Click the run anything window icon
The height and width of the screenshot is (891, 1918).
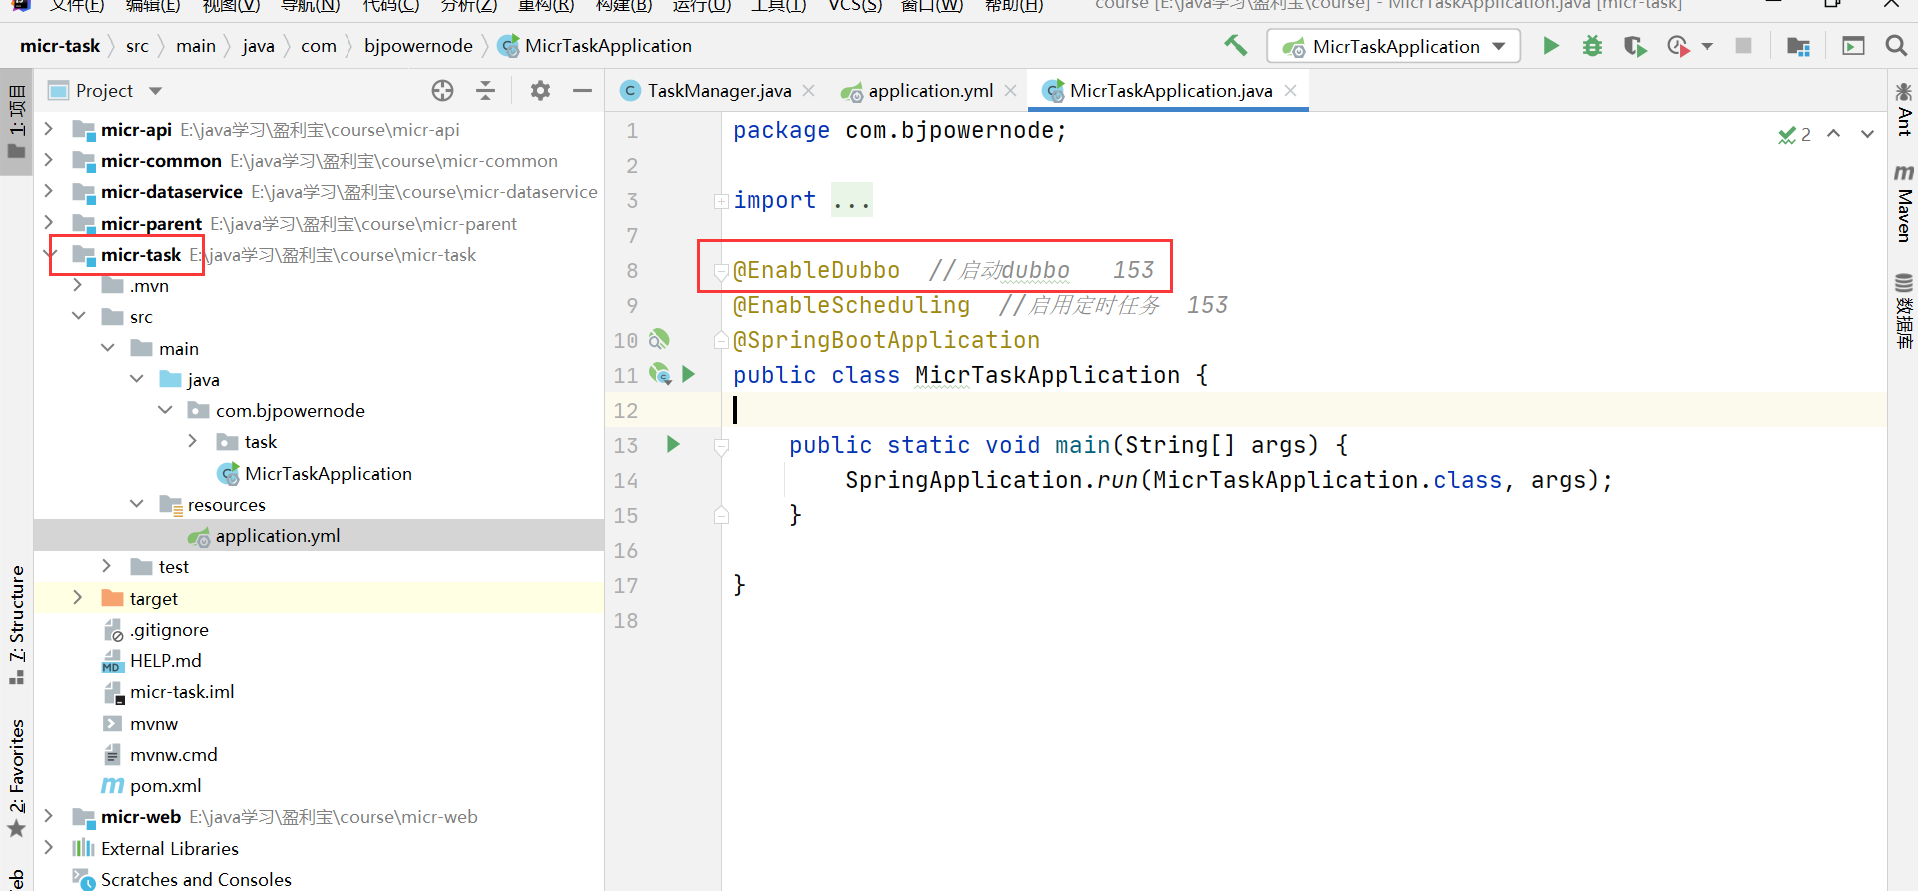[1853, 46]
